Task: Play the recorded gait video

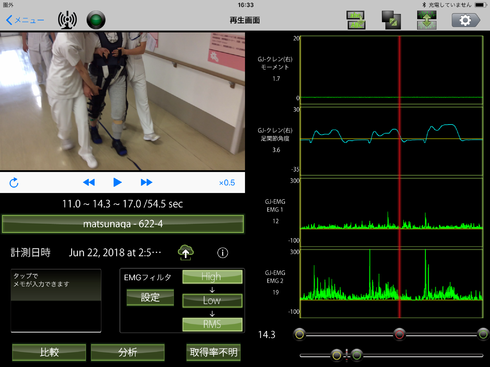Action: point(117,182)
